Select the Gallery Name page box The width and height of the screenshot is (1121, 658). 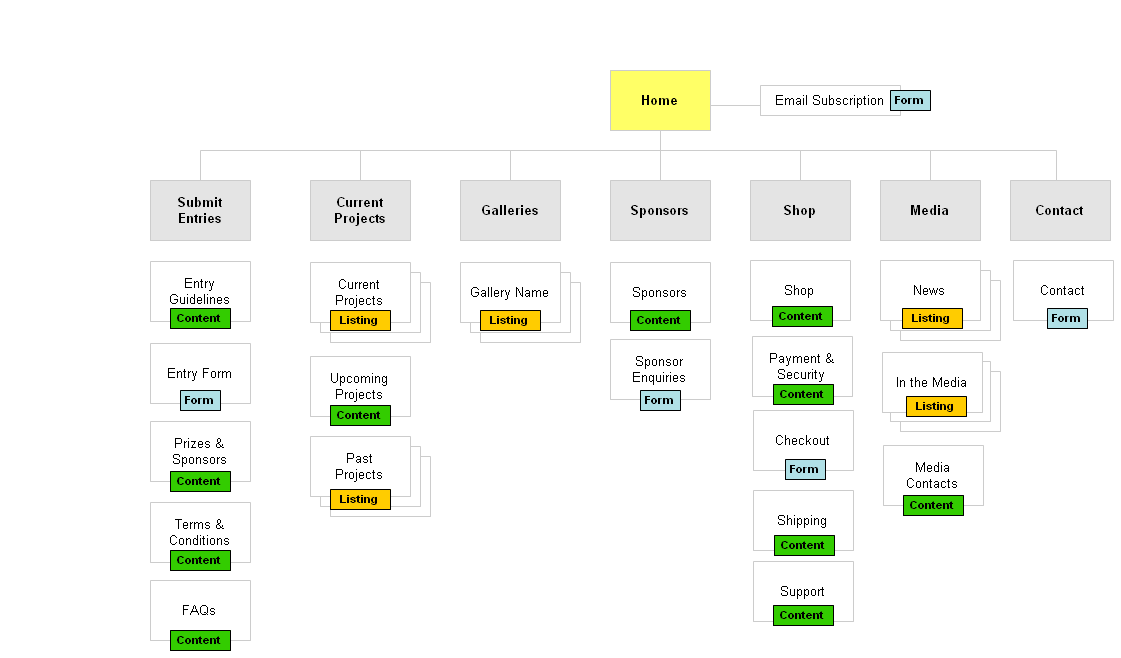click(510, 290)
